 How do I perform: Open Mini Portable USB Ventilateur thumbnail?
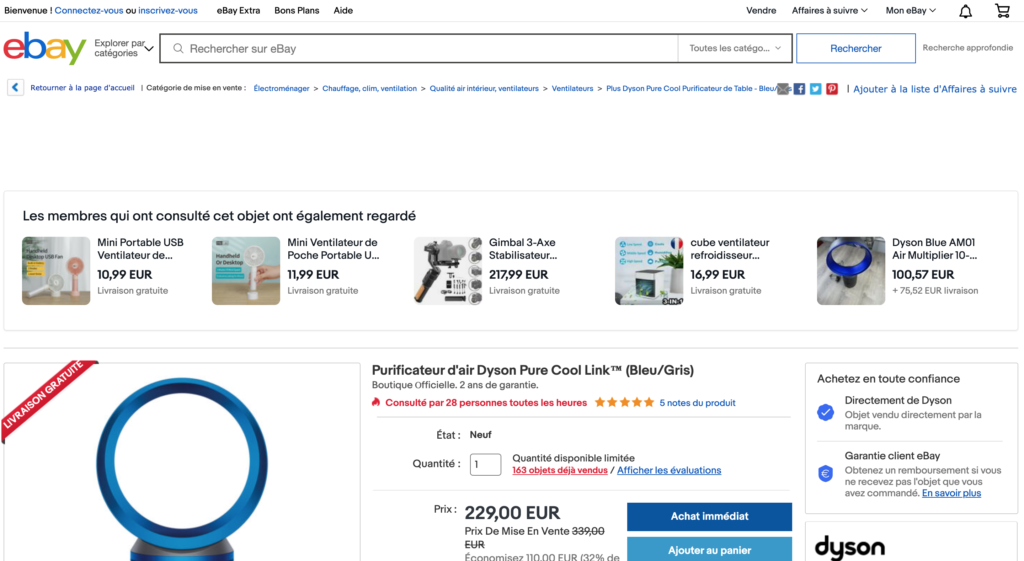coord(56,270)
